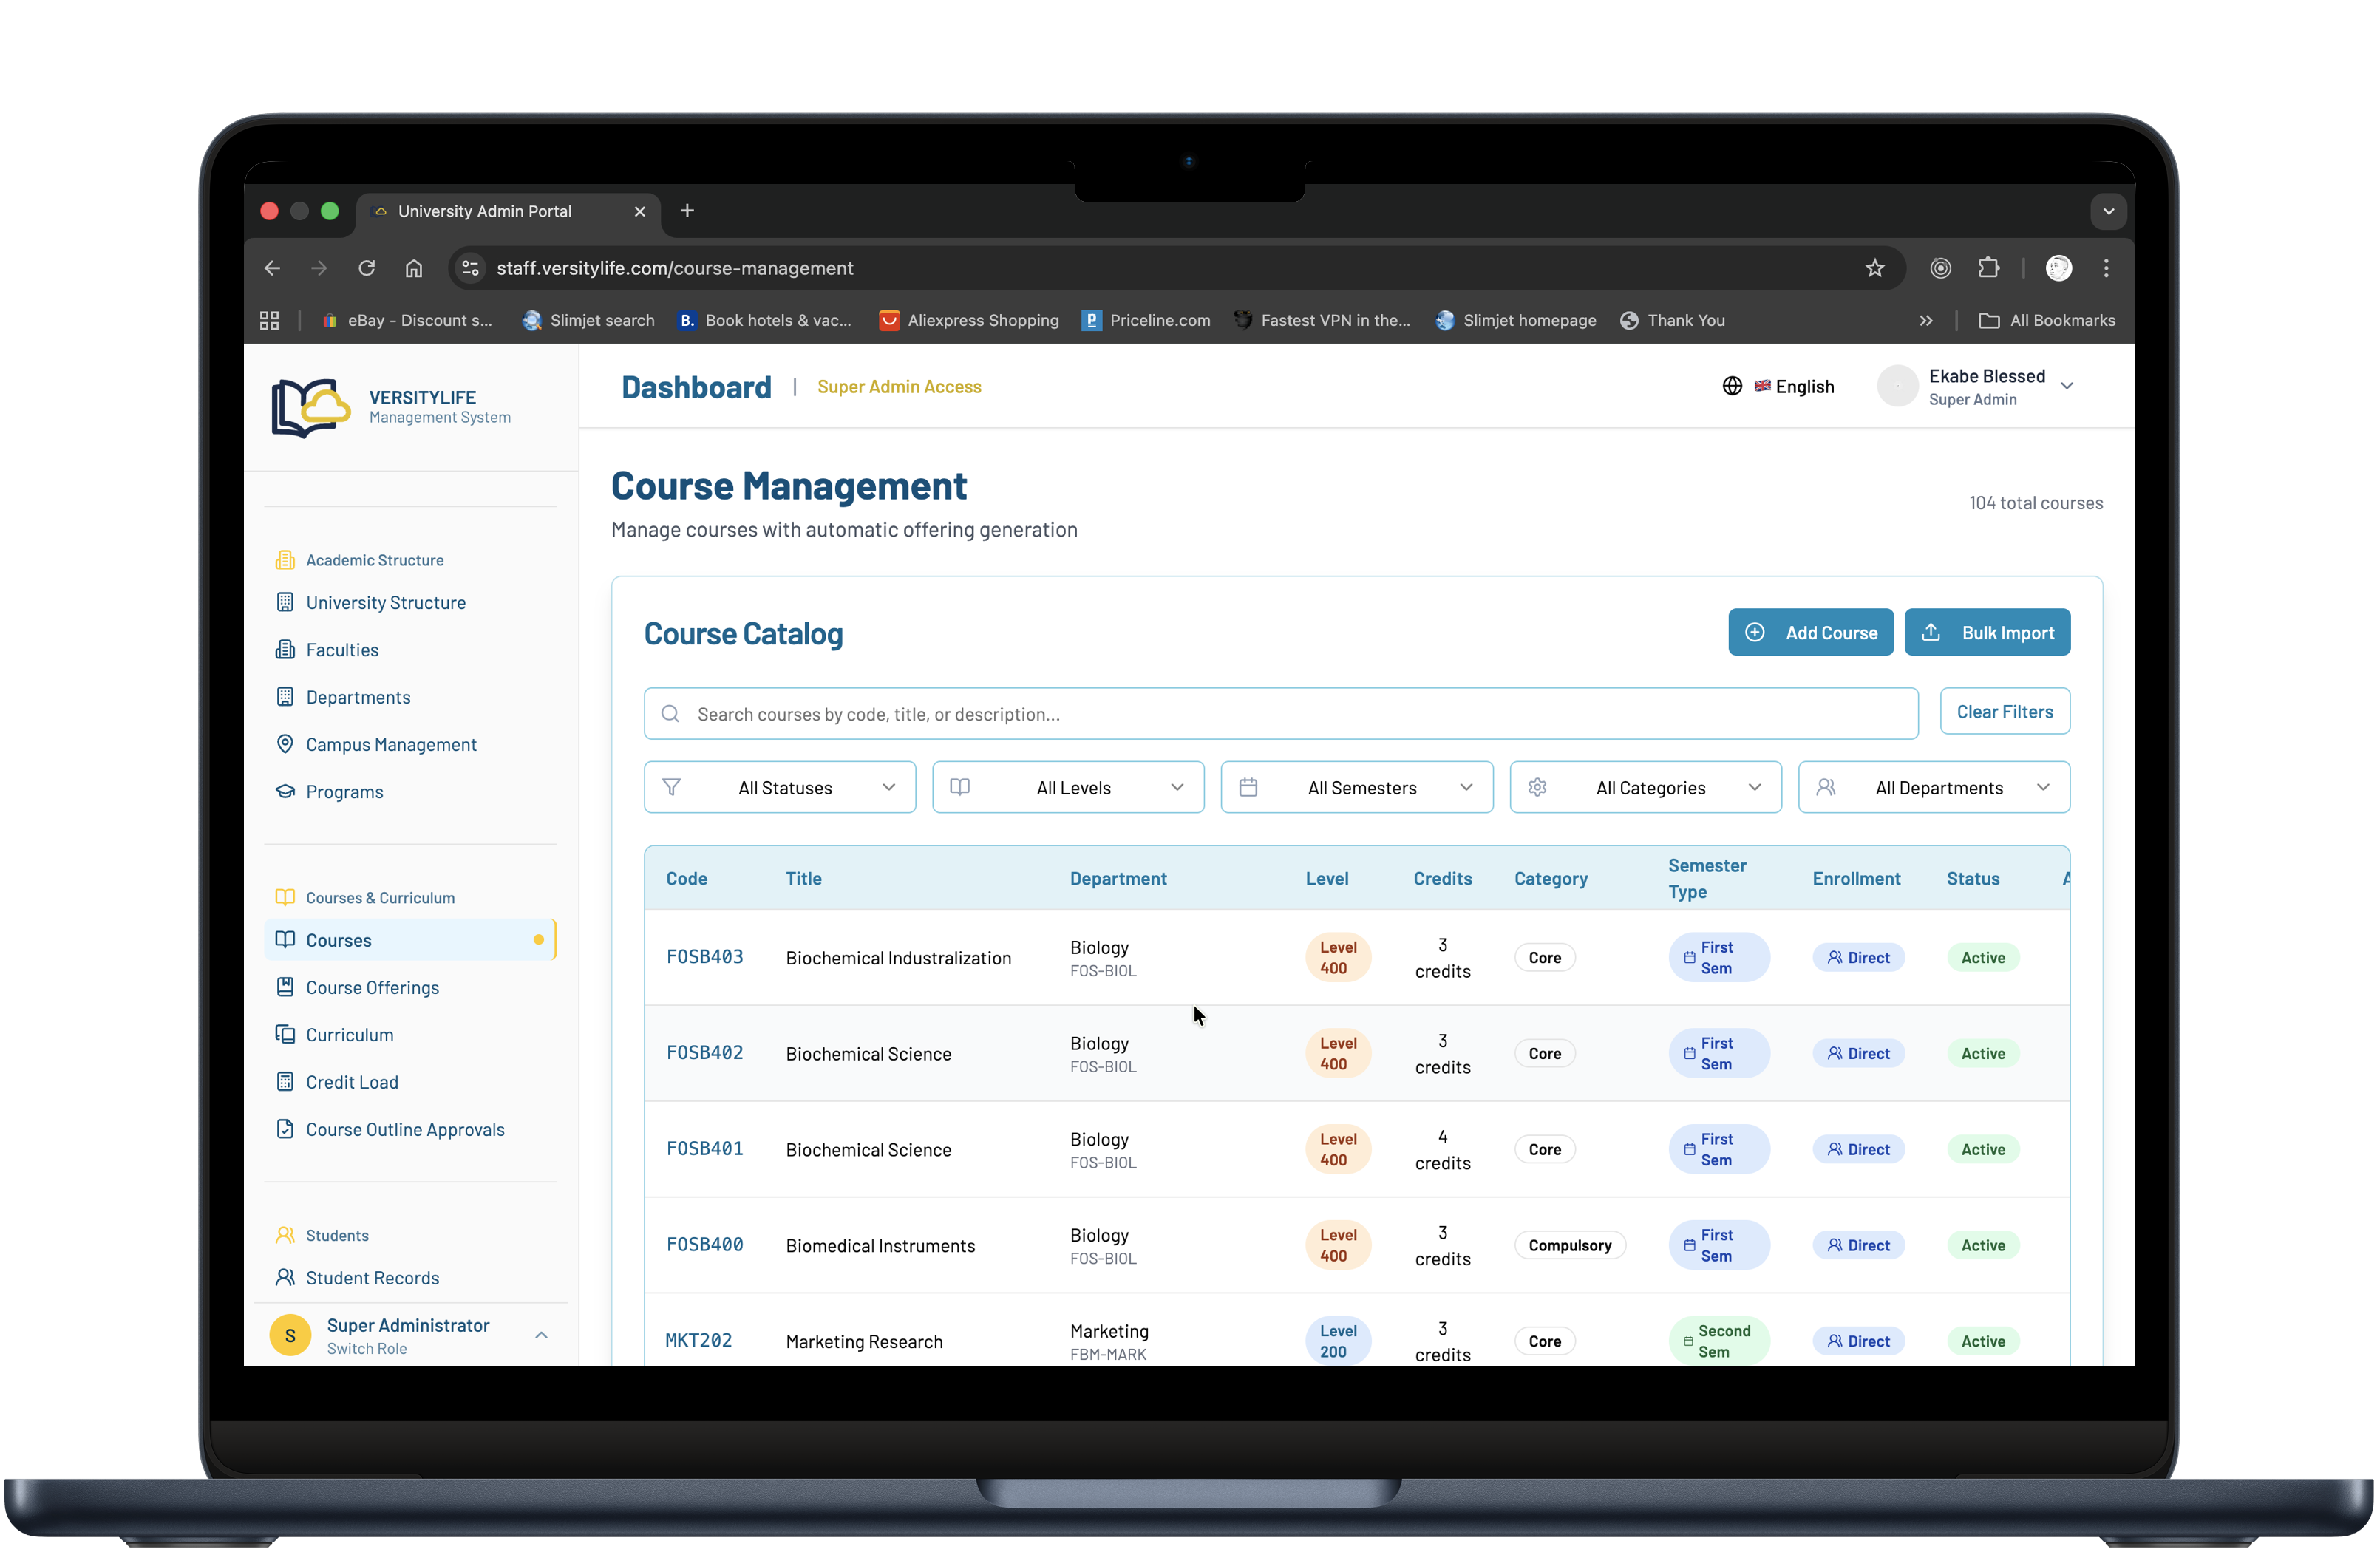Click the browser reload icon

pos(367,268)
